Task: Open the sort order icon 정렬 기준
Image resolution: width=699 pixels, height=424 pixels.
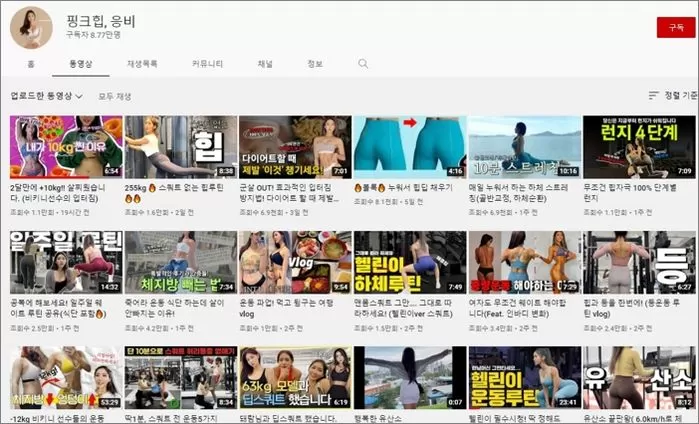Action: [x=673, y=95]
